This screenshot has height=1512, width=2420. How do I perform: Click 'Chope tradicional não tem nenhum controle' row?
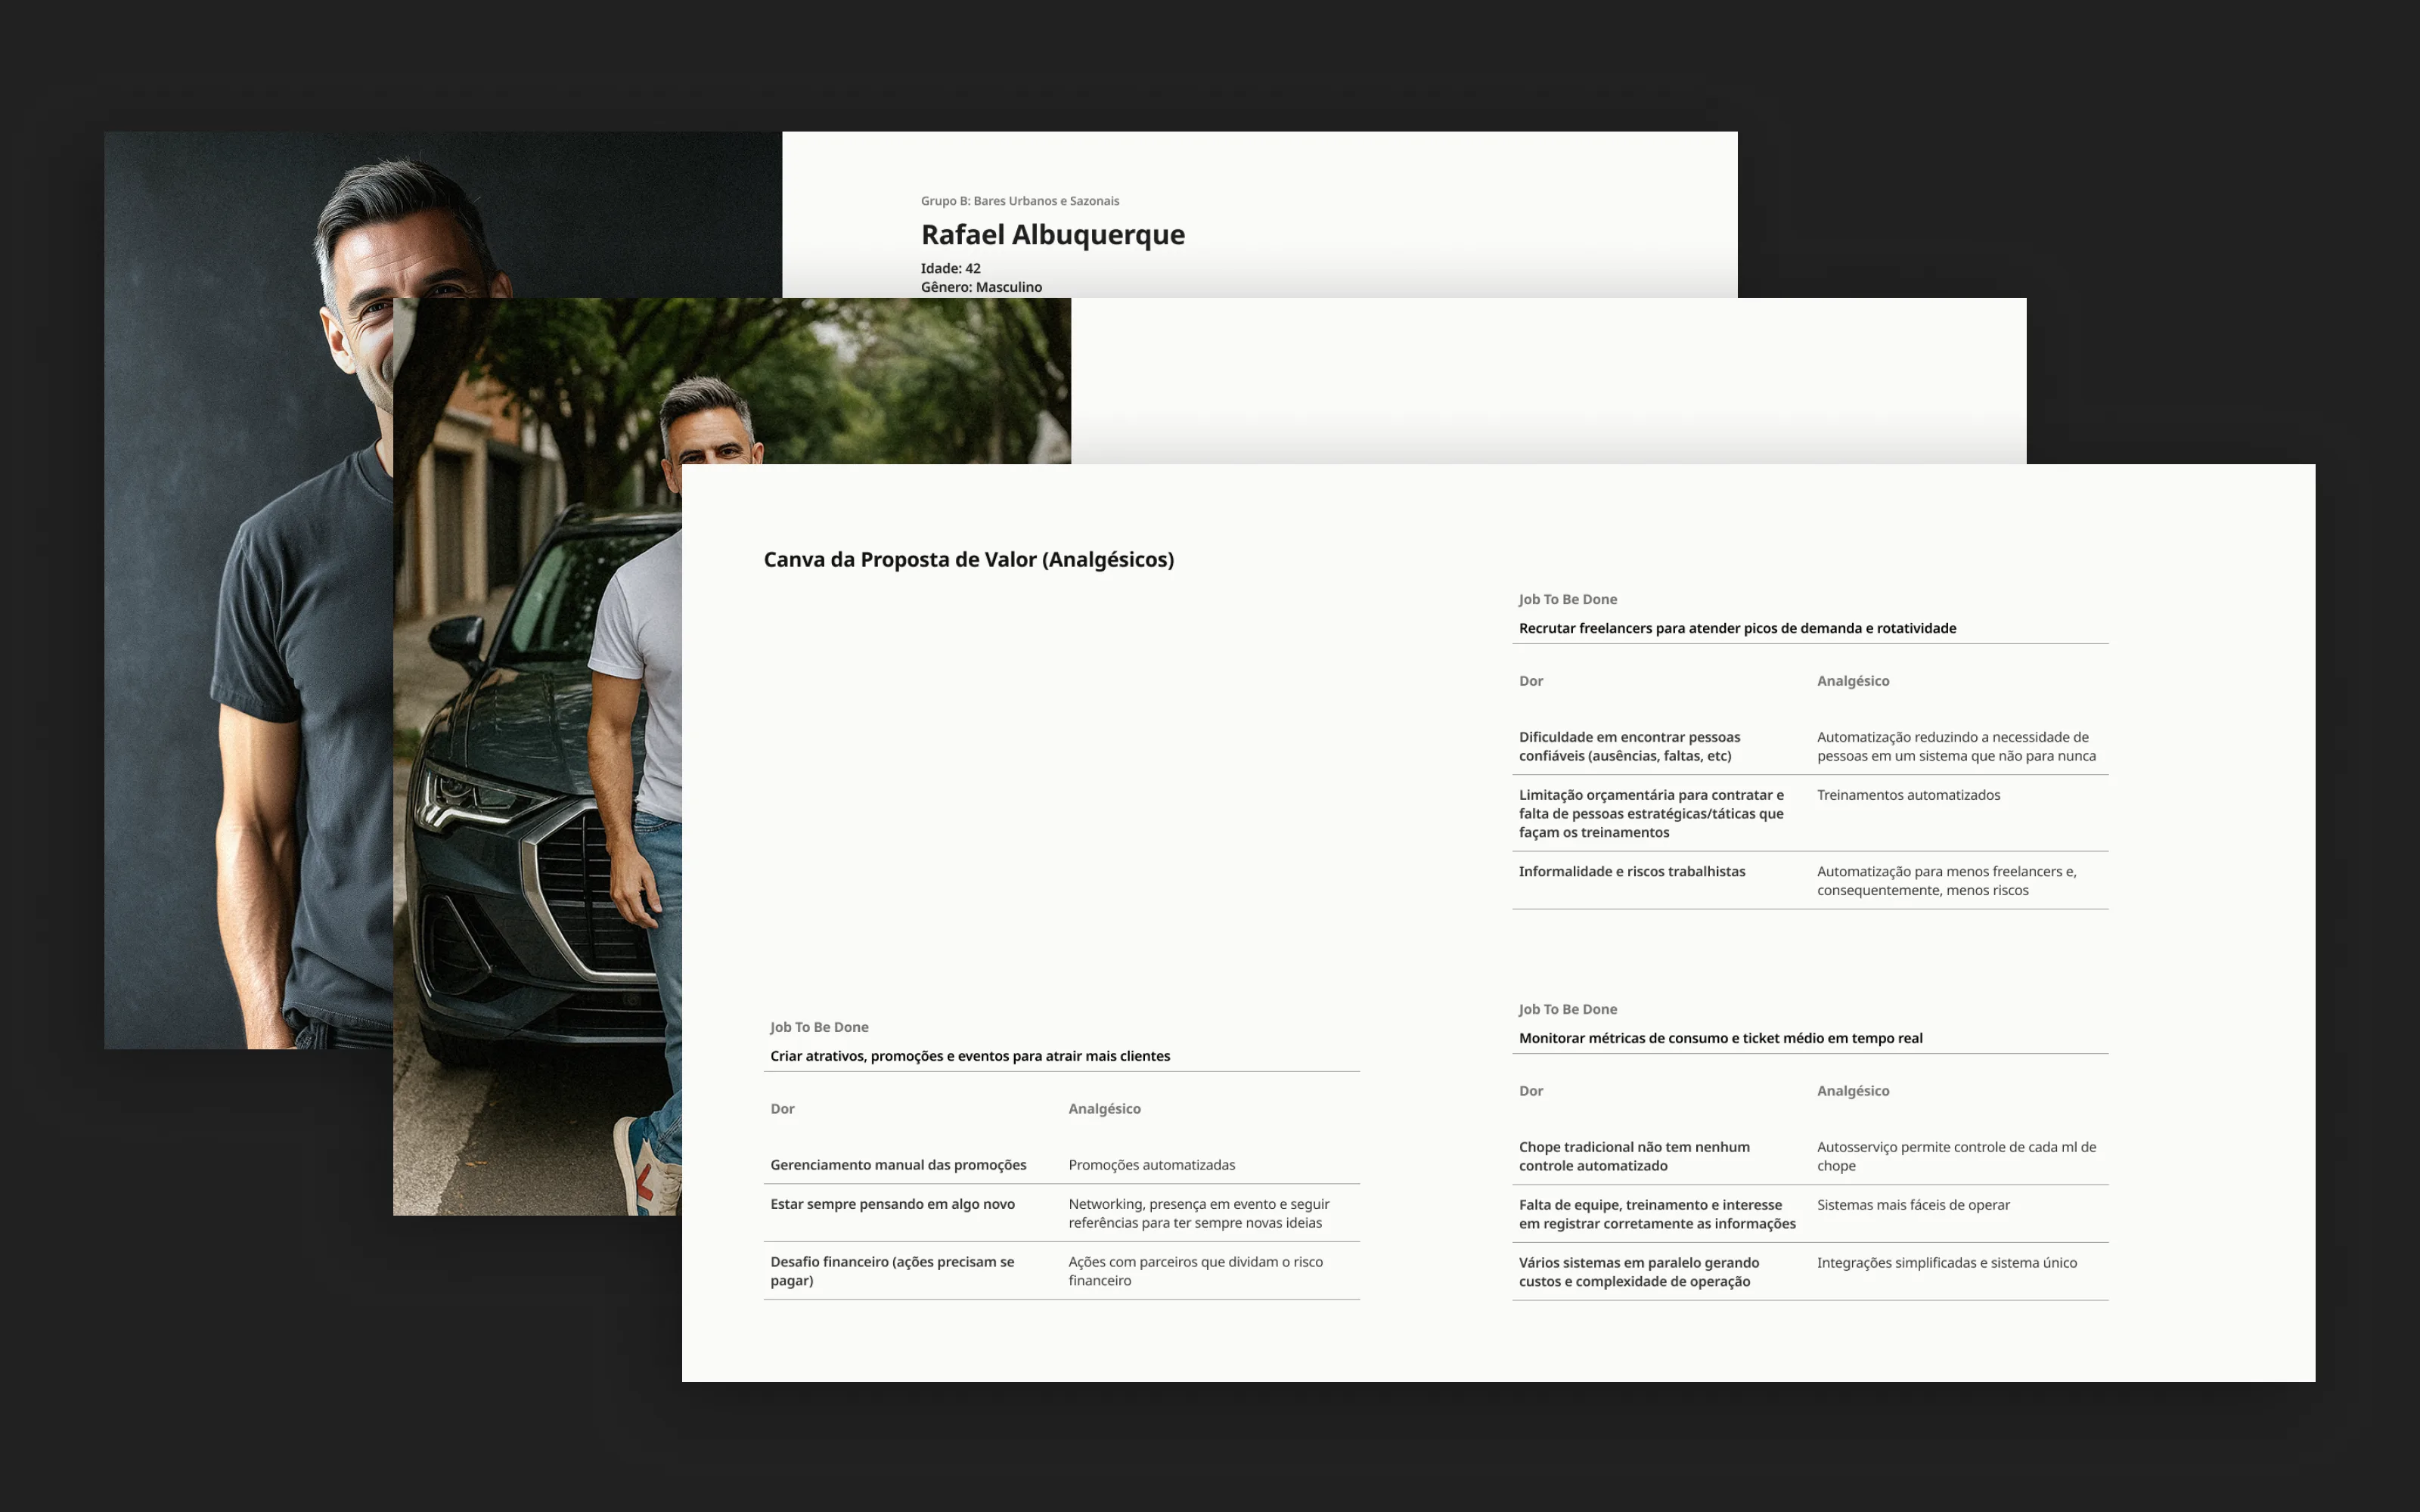(1633, 1156)
